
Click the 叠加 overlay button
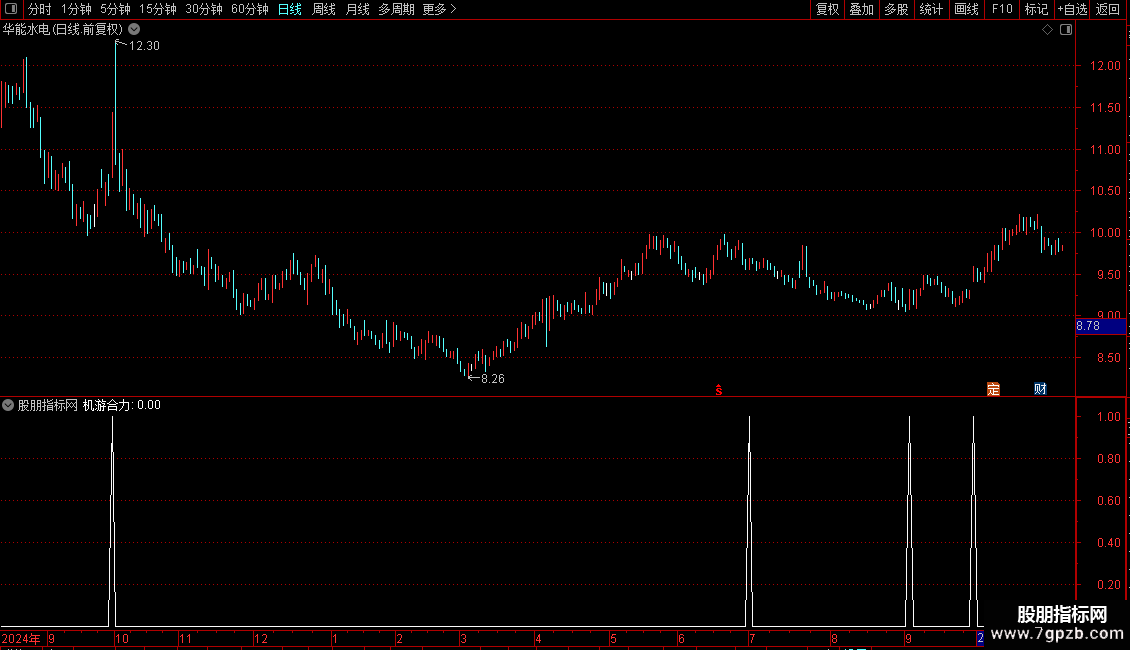pyautogui.click(x=861, y=9)
